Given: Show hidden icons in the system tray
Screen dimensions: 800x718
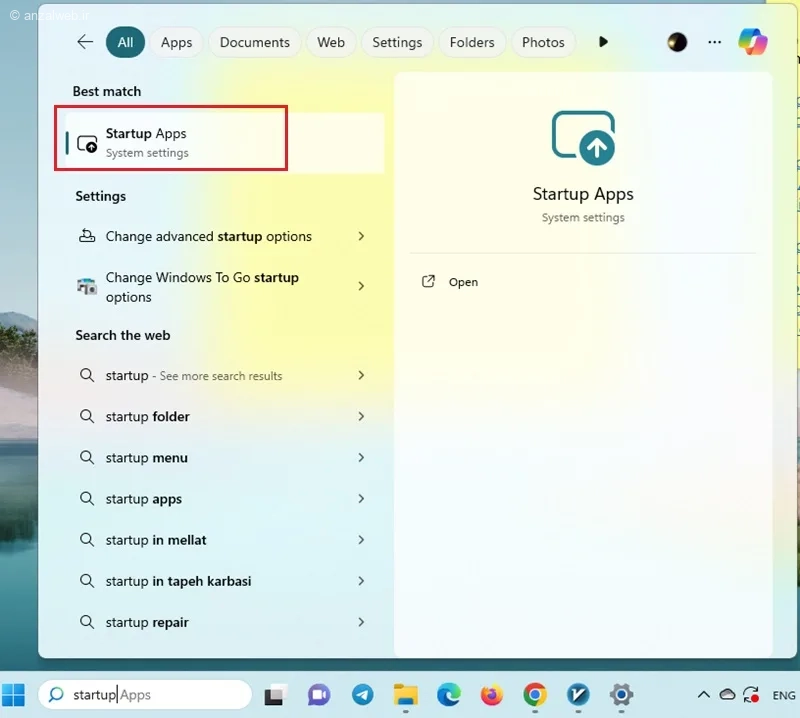Looking at the screenshot, I should 704,694.
